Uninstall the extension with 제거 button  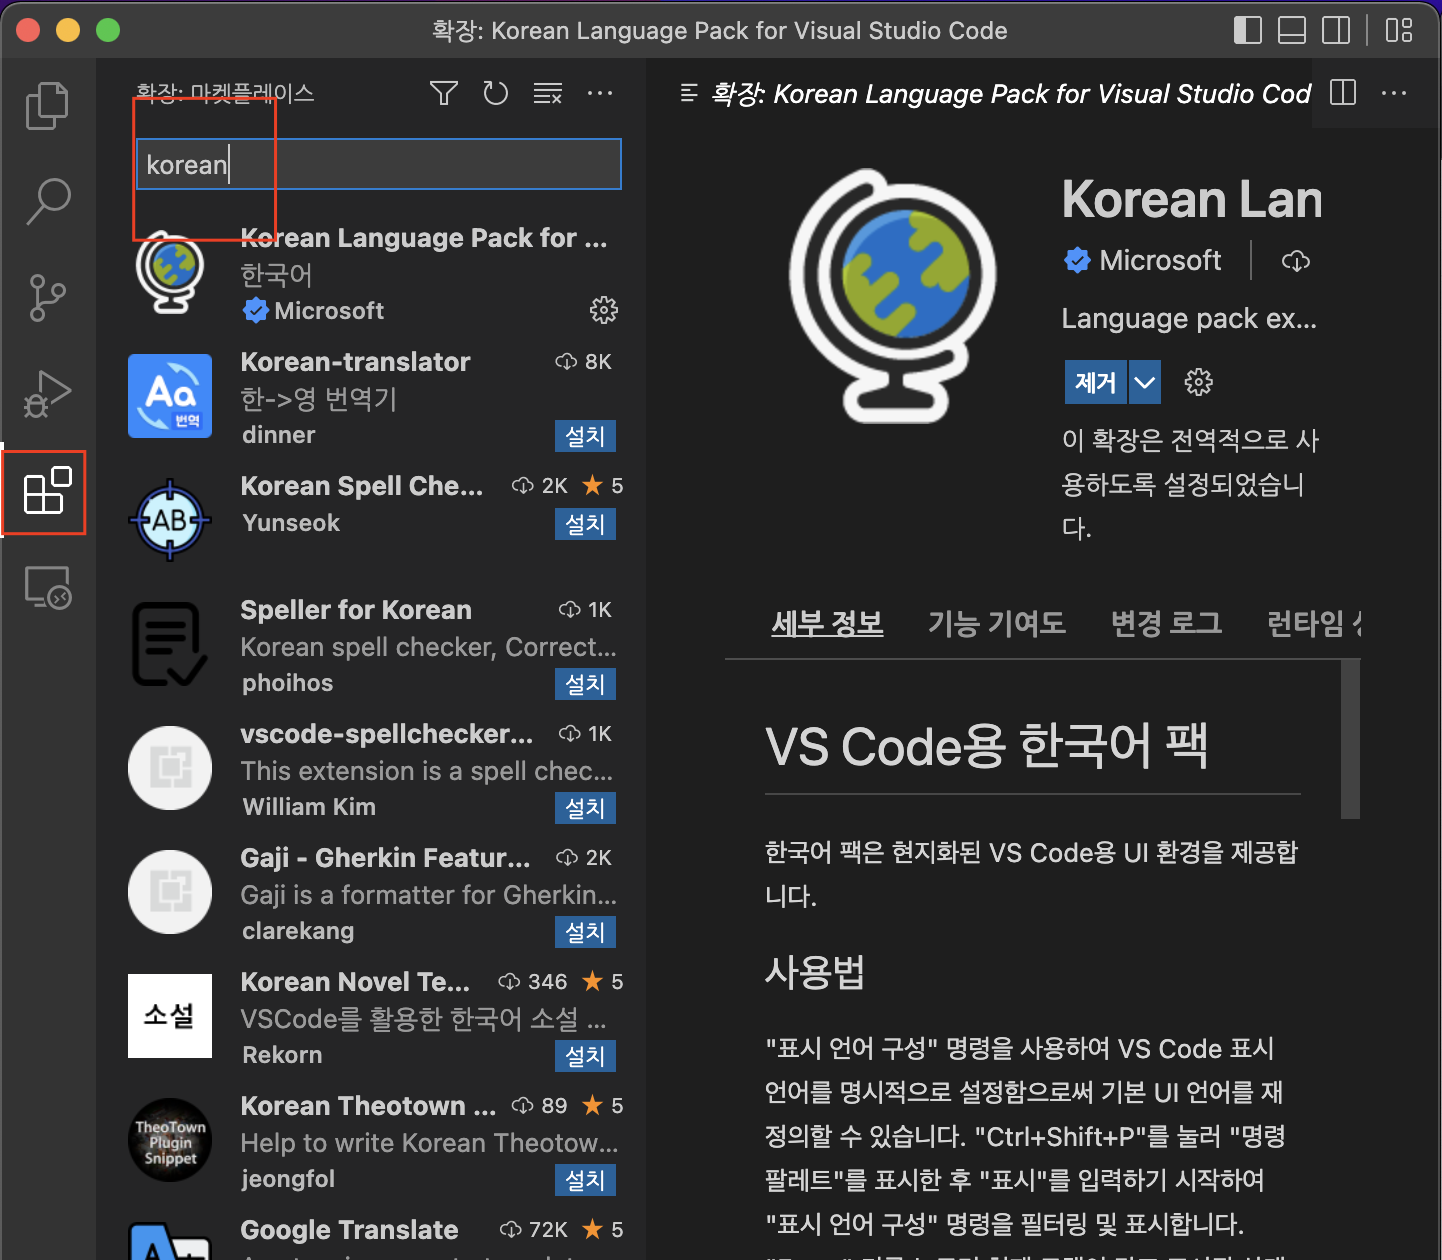[1095, 382]
